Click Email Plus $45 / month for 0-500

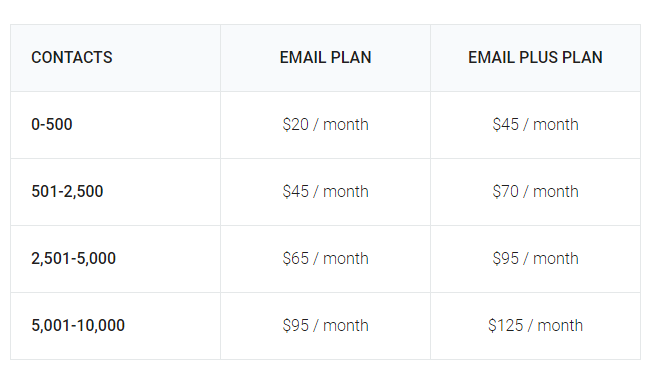click(x=535, y=124)
